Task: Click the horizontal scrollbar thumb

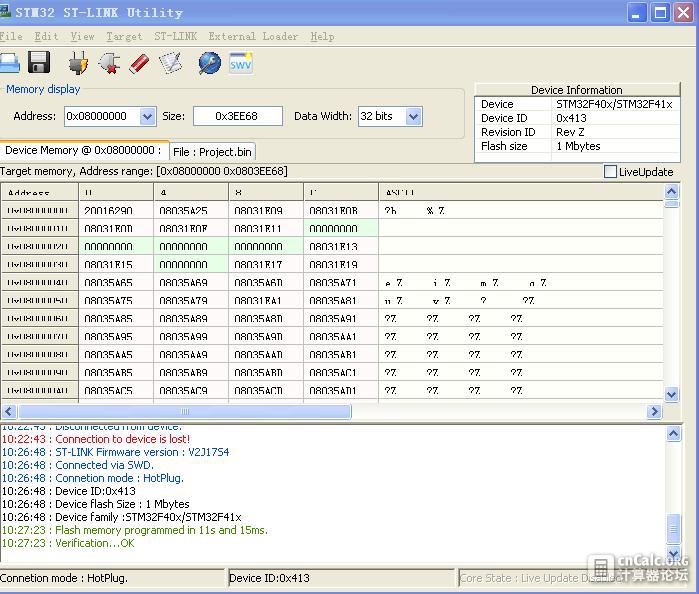Action: (x=185, y=411)
